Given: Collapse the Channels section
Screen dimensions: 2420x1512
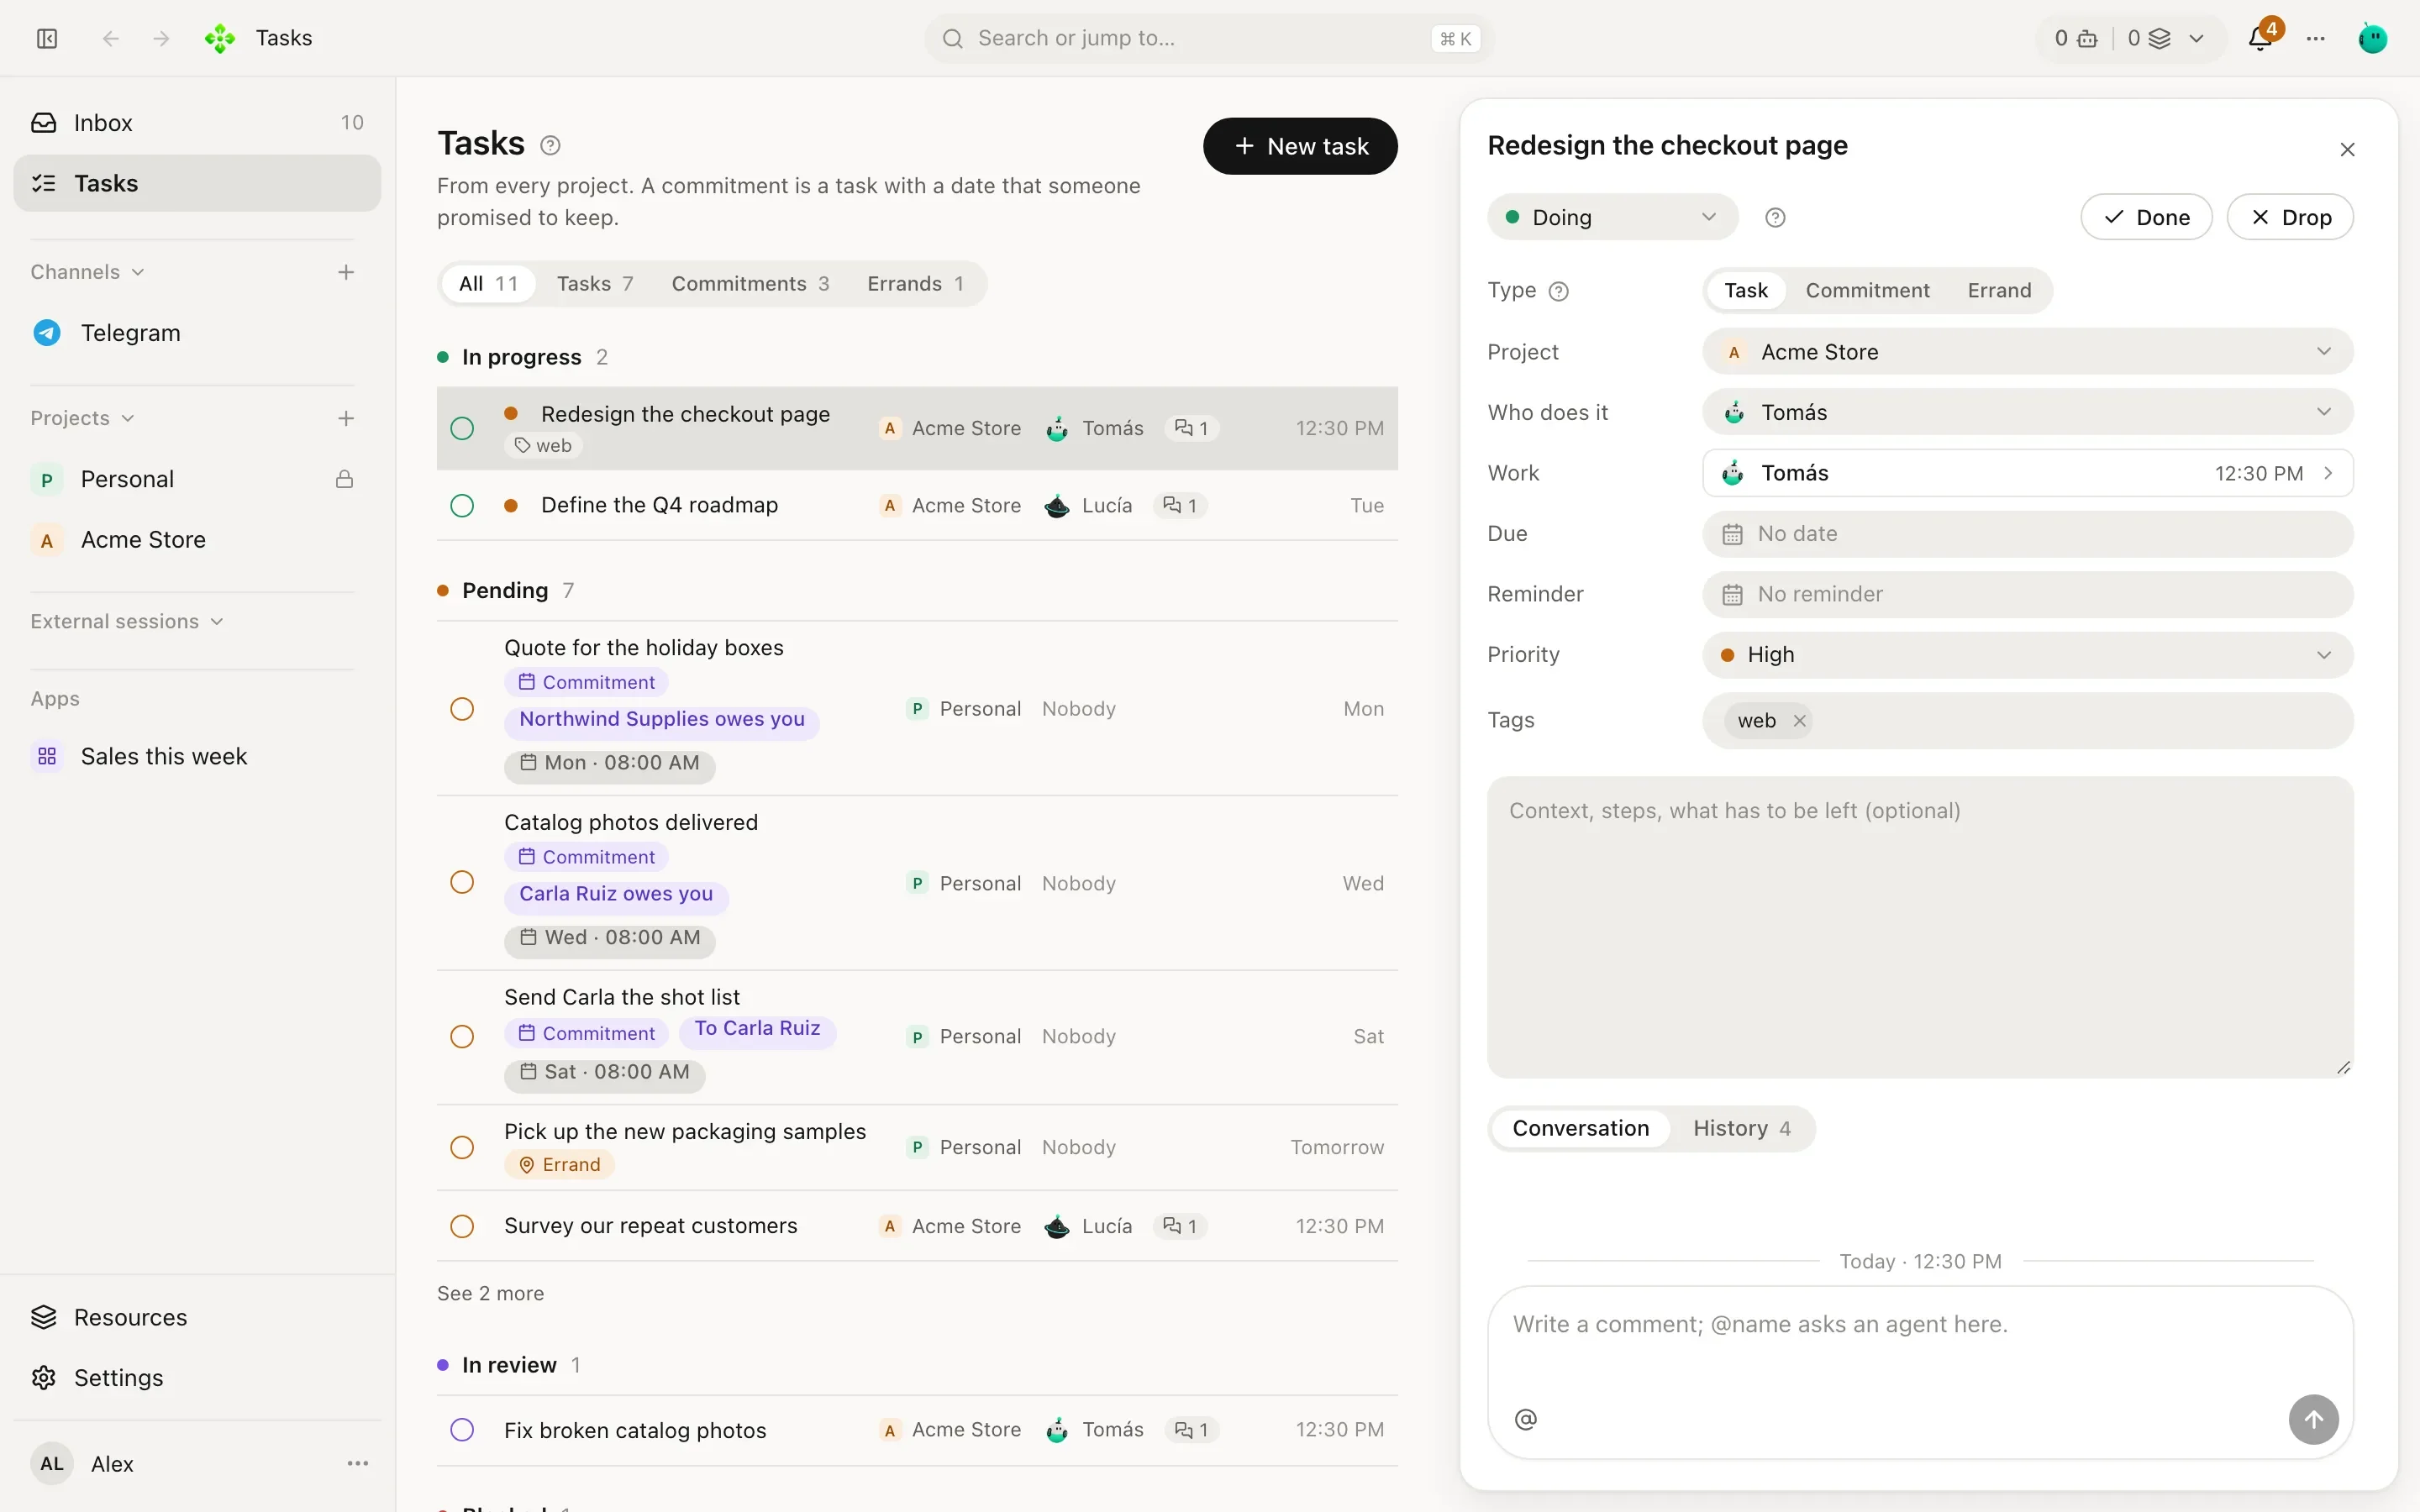Looking at the screenshot, I should 87,272.
